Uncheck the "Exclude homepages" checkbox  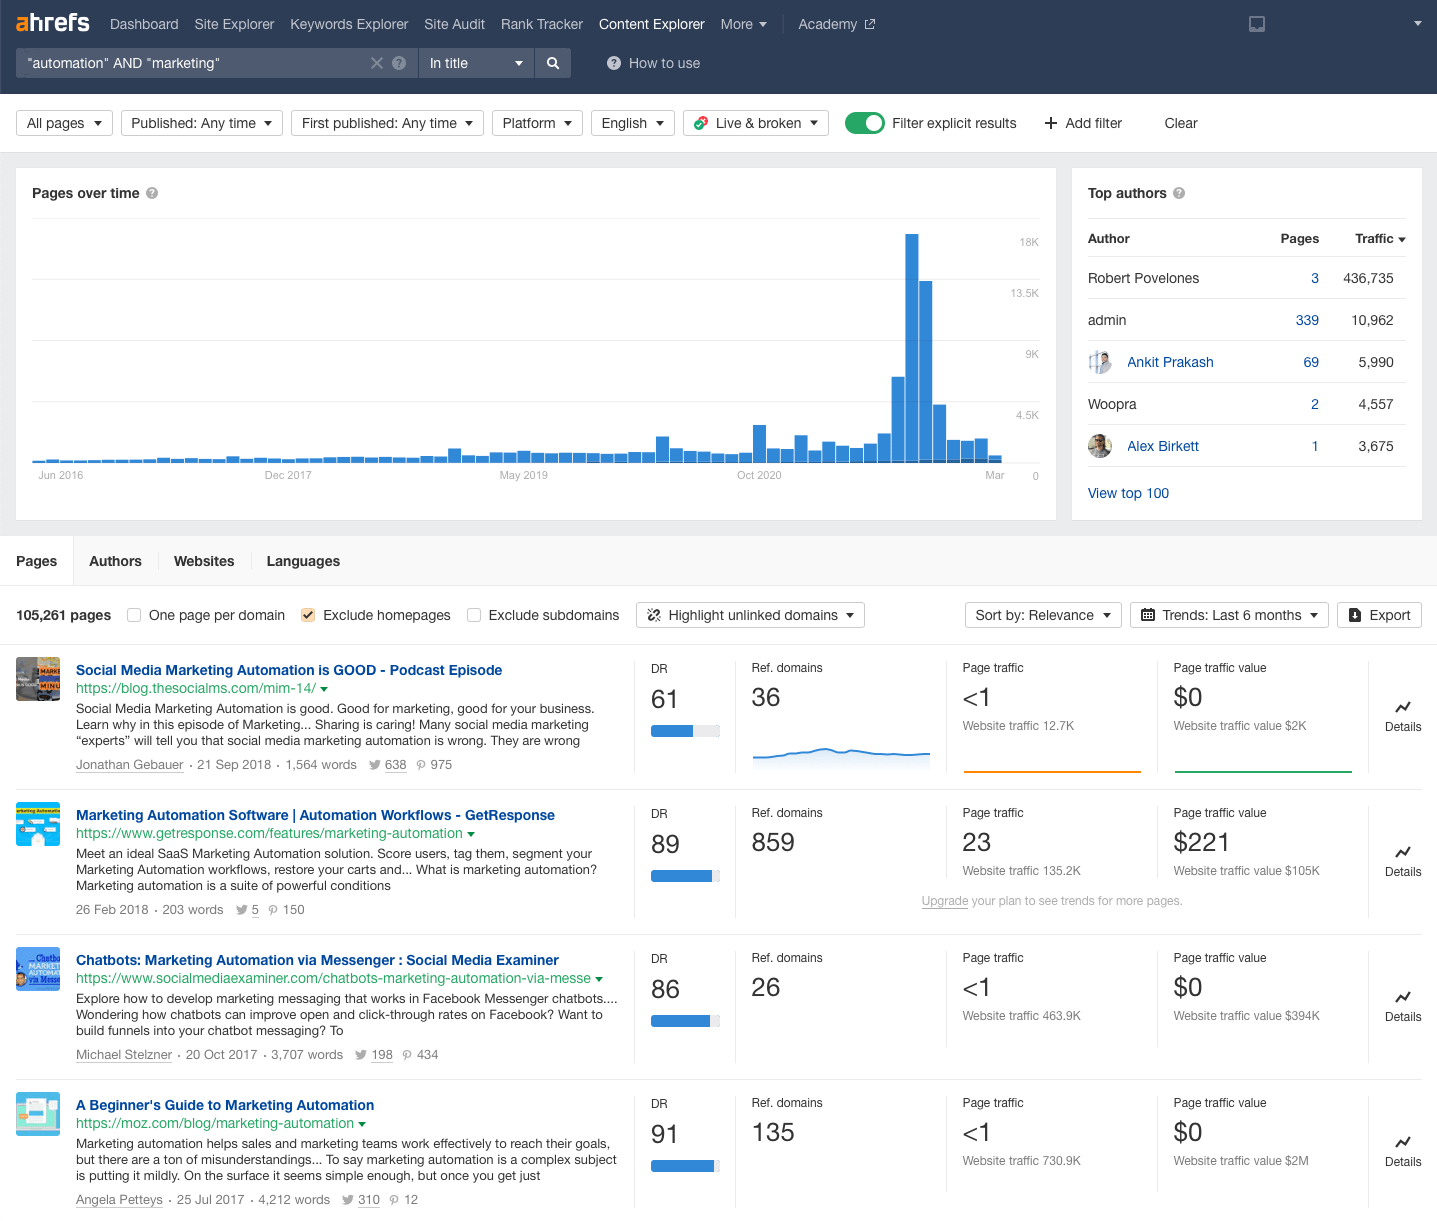(x=307, y=615)
